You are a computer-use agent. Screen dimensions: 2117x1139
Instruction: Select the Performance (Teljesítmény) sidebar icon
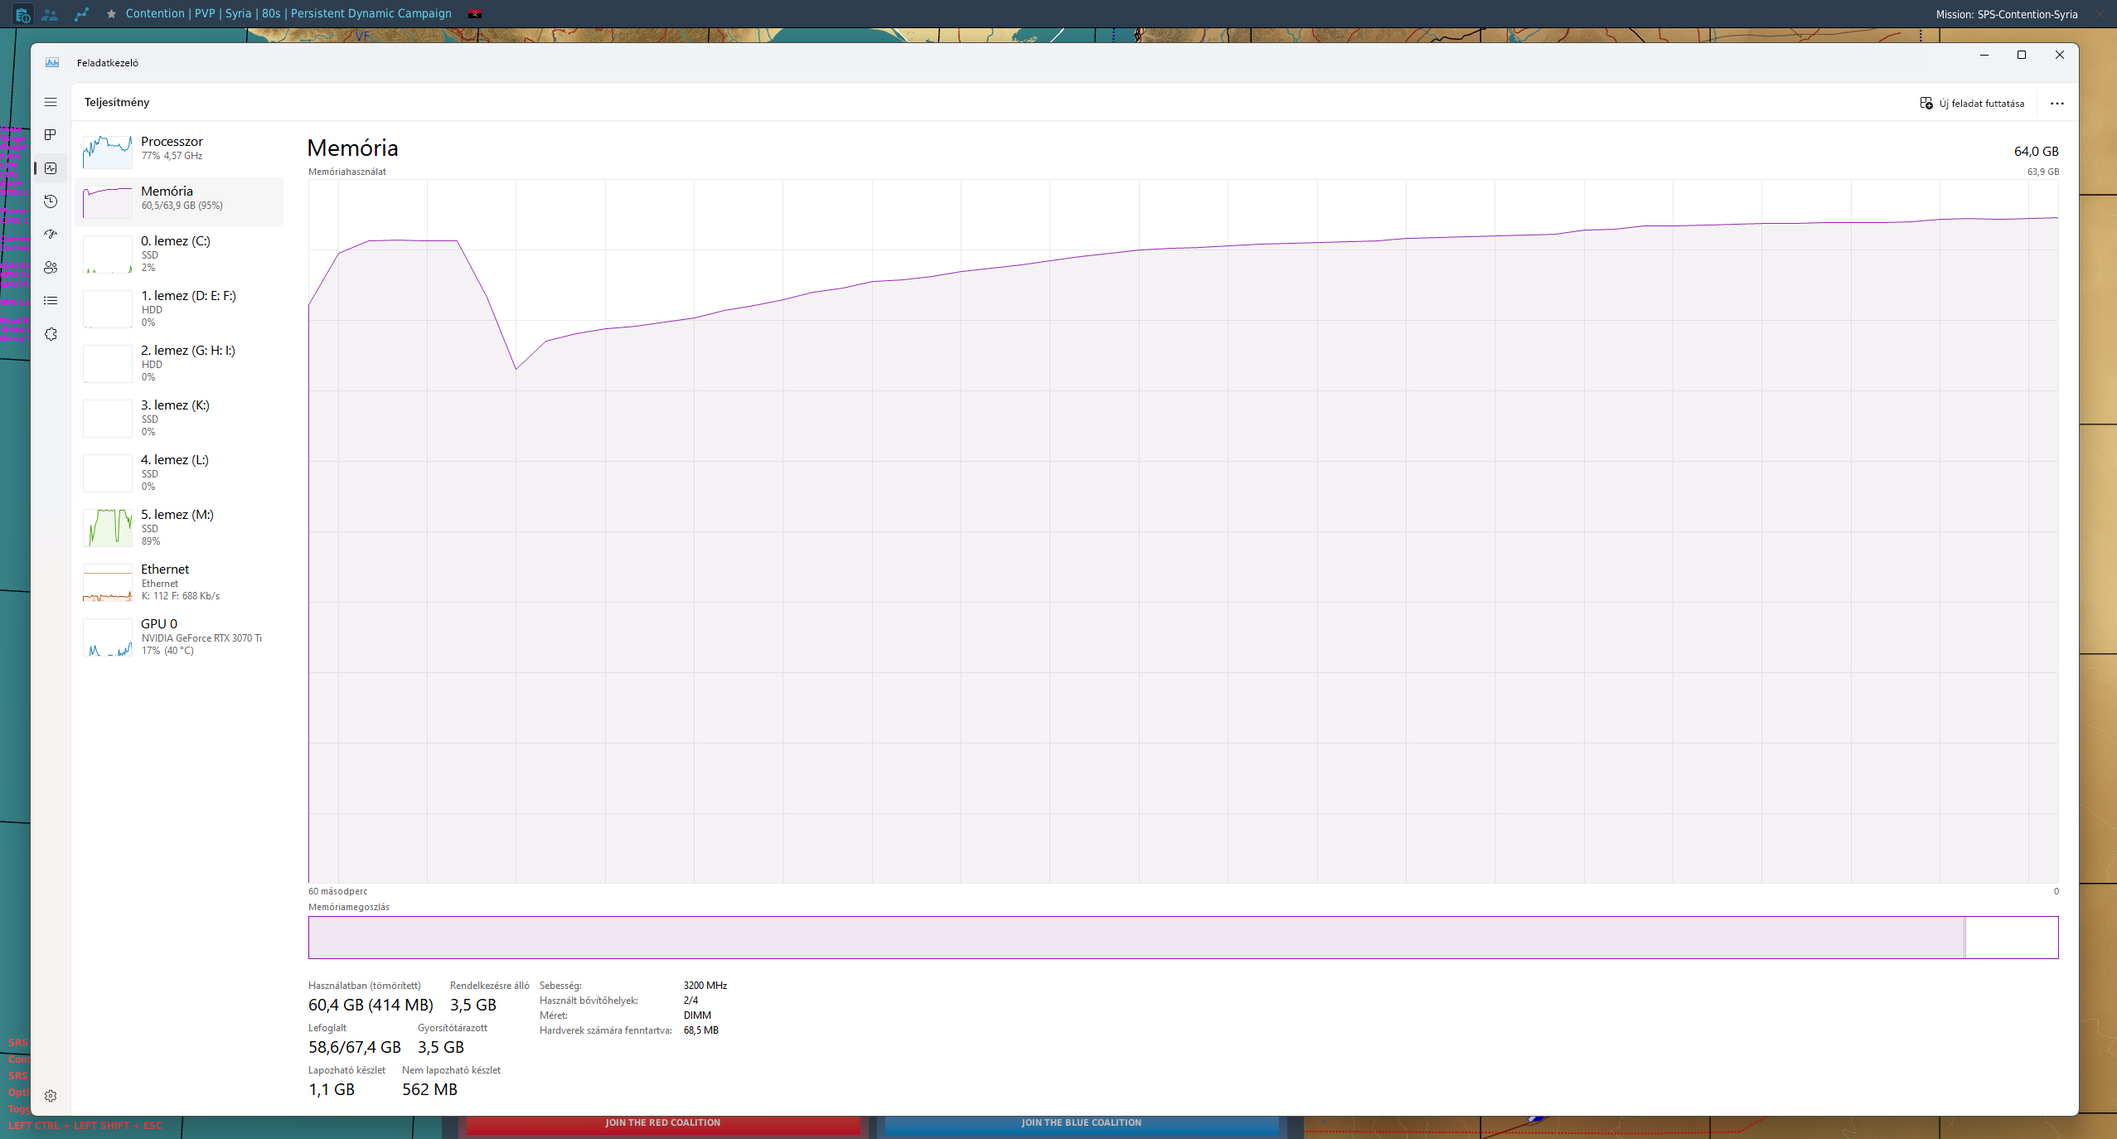click(50, 168)
